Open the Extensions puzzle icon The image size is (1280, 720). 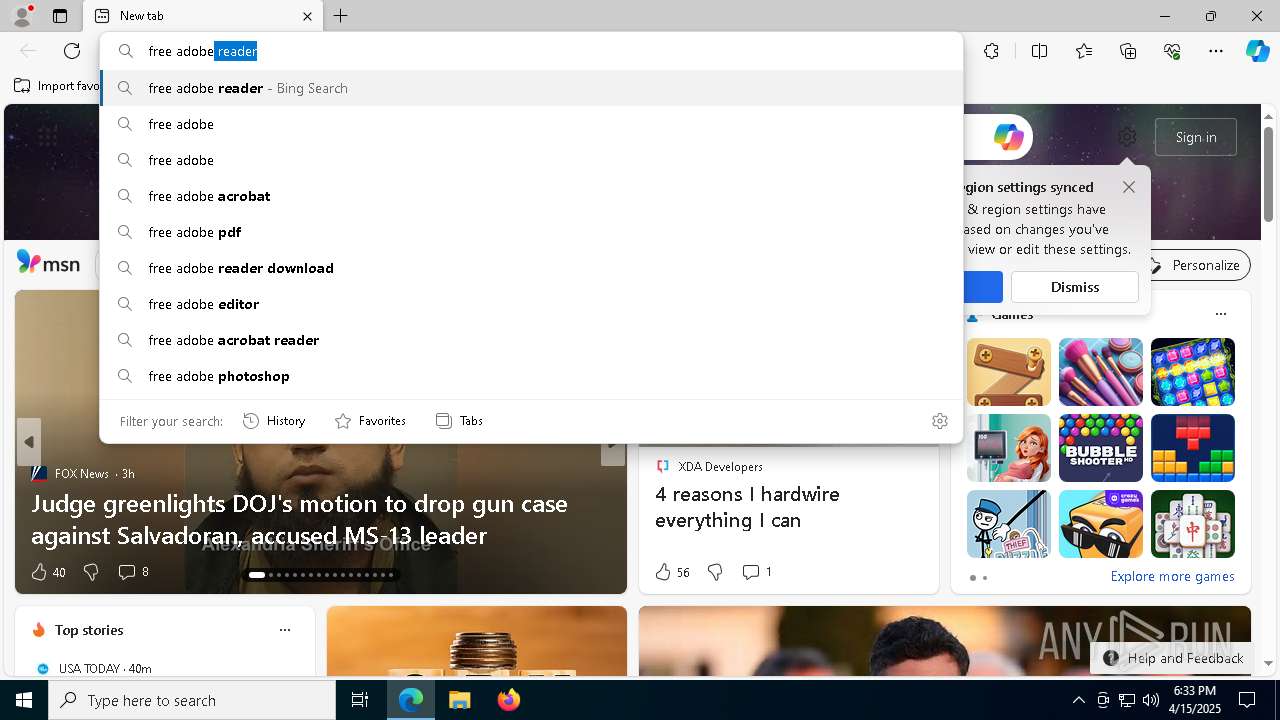click(991, 51)
